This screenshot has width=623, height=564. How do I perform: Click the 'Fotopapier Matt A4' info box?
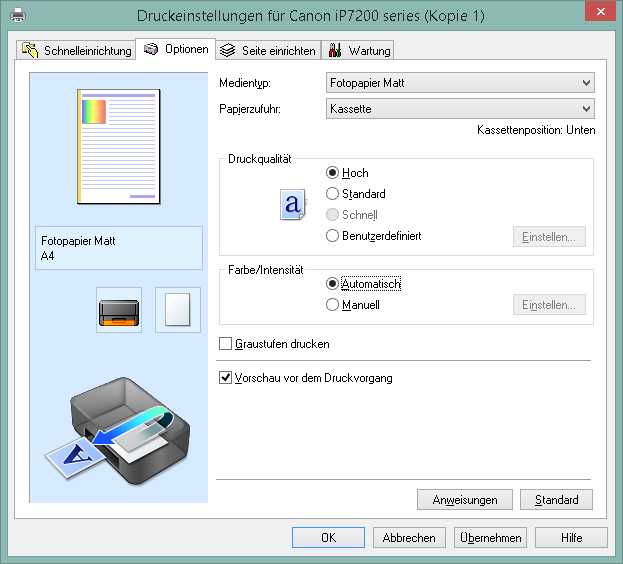pyautogui.click(x=119, y=248)
